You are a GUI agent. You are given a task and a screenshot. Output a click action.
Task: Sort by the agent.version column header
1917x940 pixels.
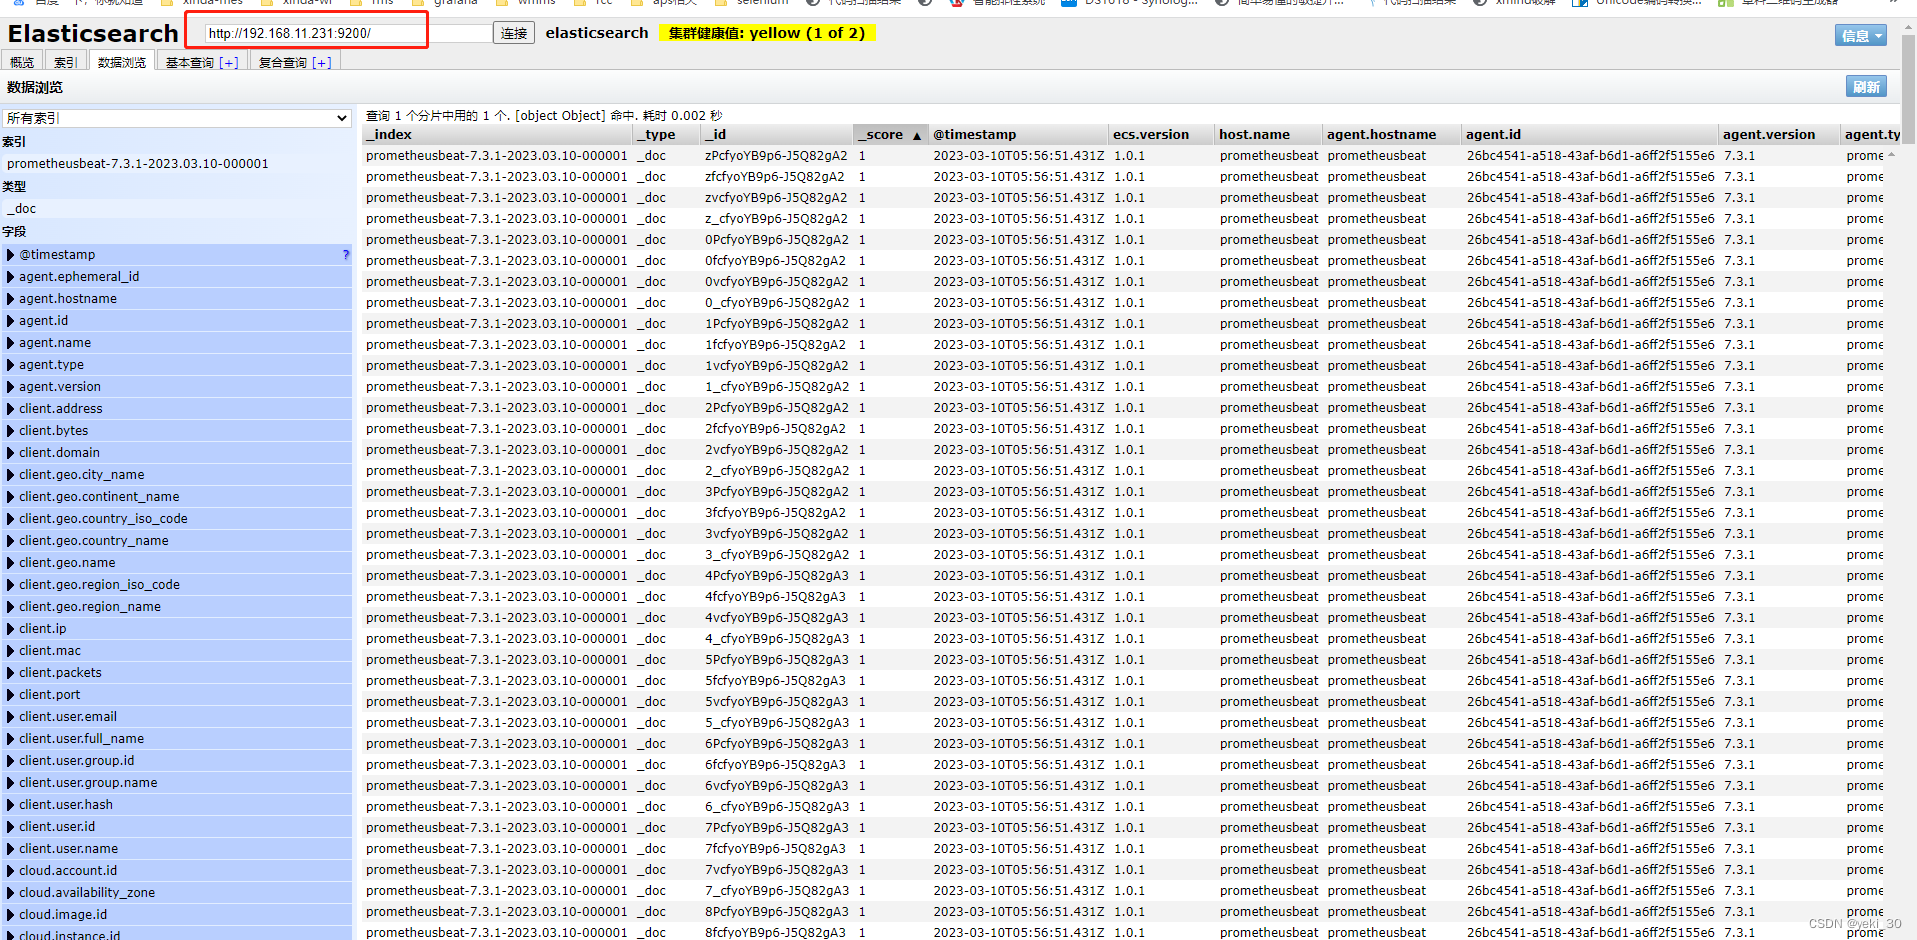click(1780, 134)
